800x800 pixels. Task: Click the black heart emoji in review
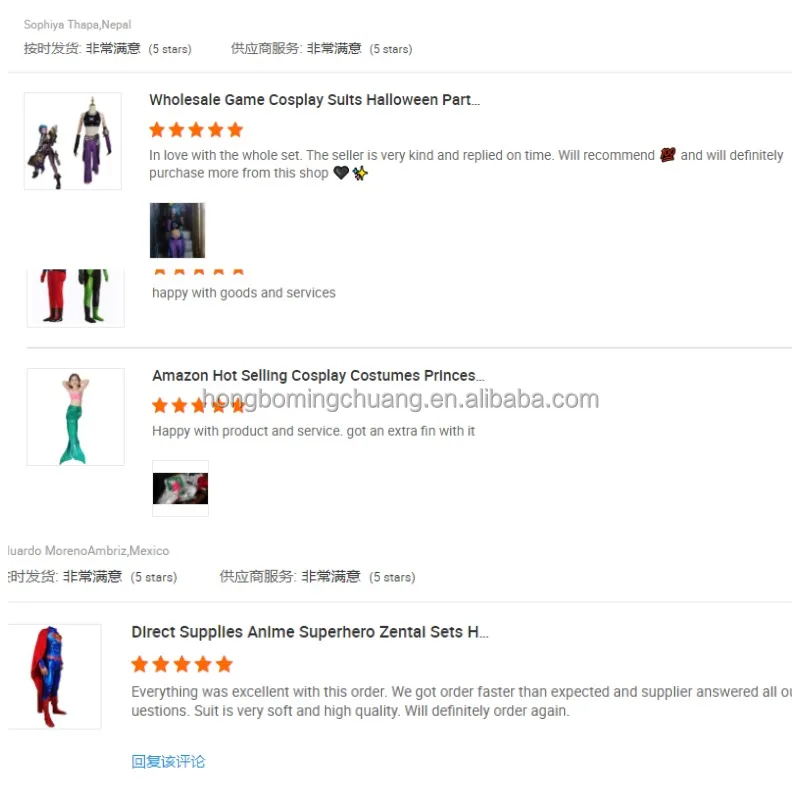point(341,173)
